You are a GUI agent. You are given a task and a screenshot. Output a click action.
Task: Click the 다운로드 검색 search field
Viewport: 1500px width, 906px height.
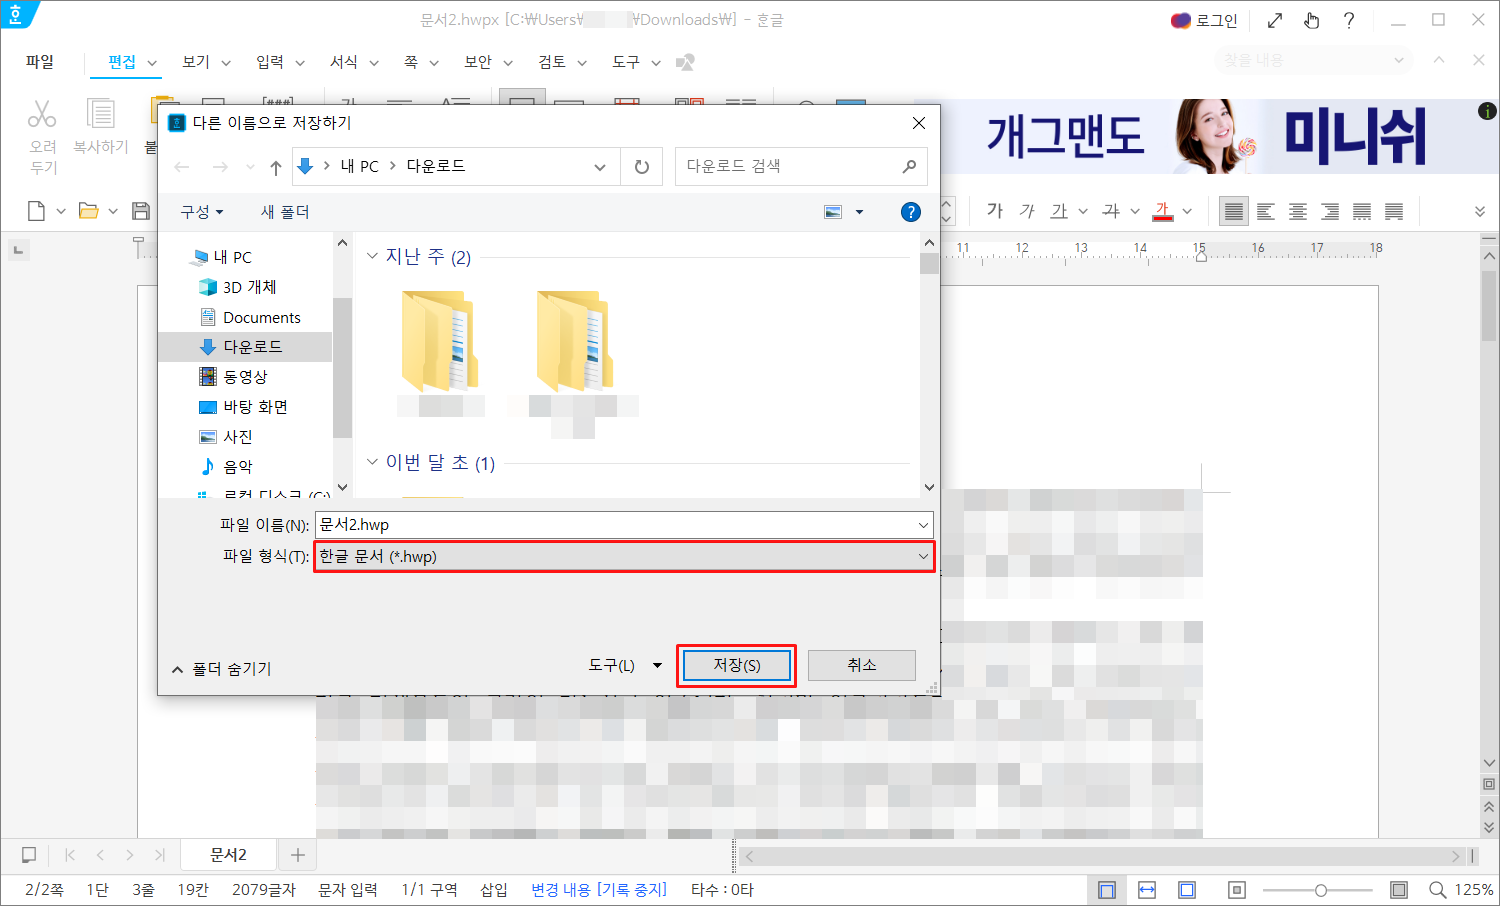coord(801,167)
